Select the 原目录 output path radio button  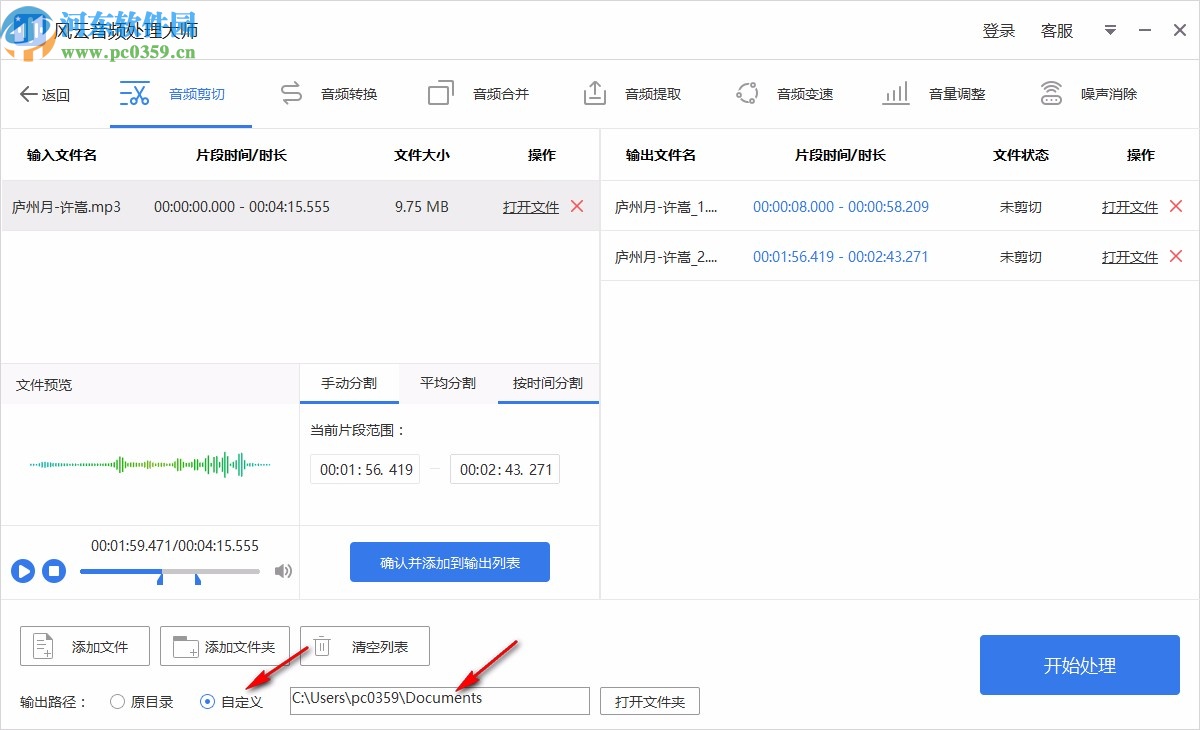tap(117, 701)
